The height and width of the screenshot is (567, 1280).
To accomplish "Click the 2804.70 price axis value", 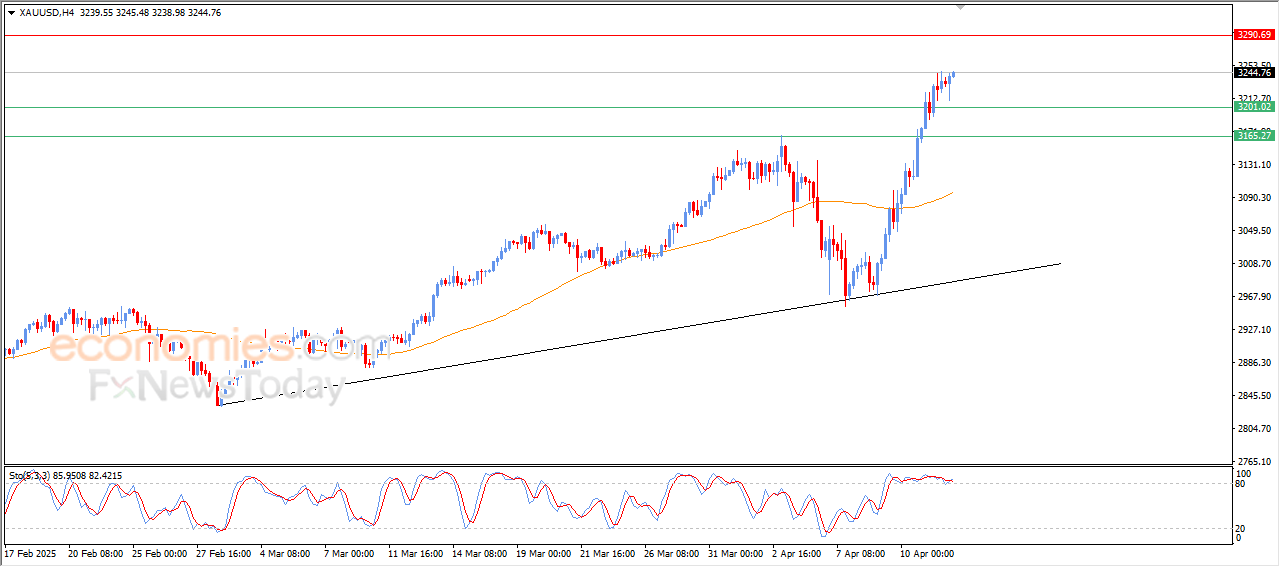I will (x=1254, y=429).
